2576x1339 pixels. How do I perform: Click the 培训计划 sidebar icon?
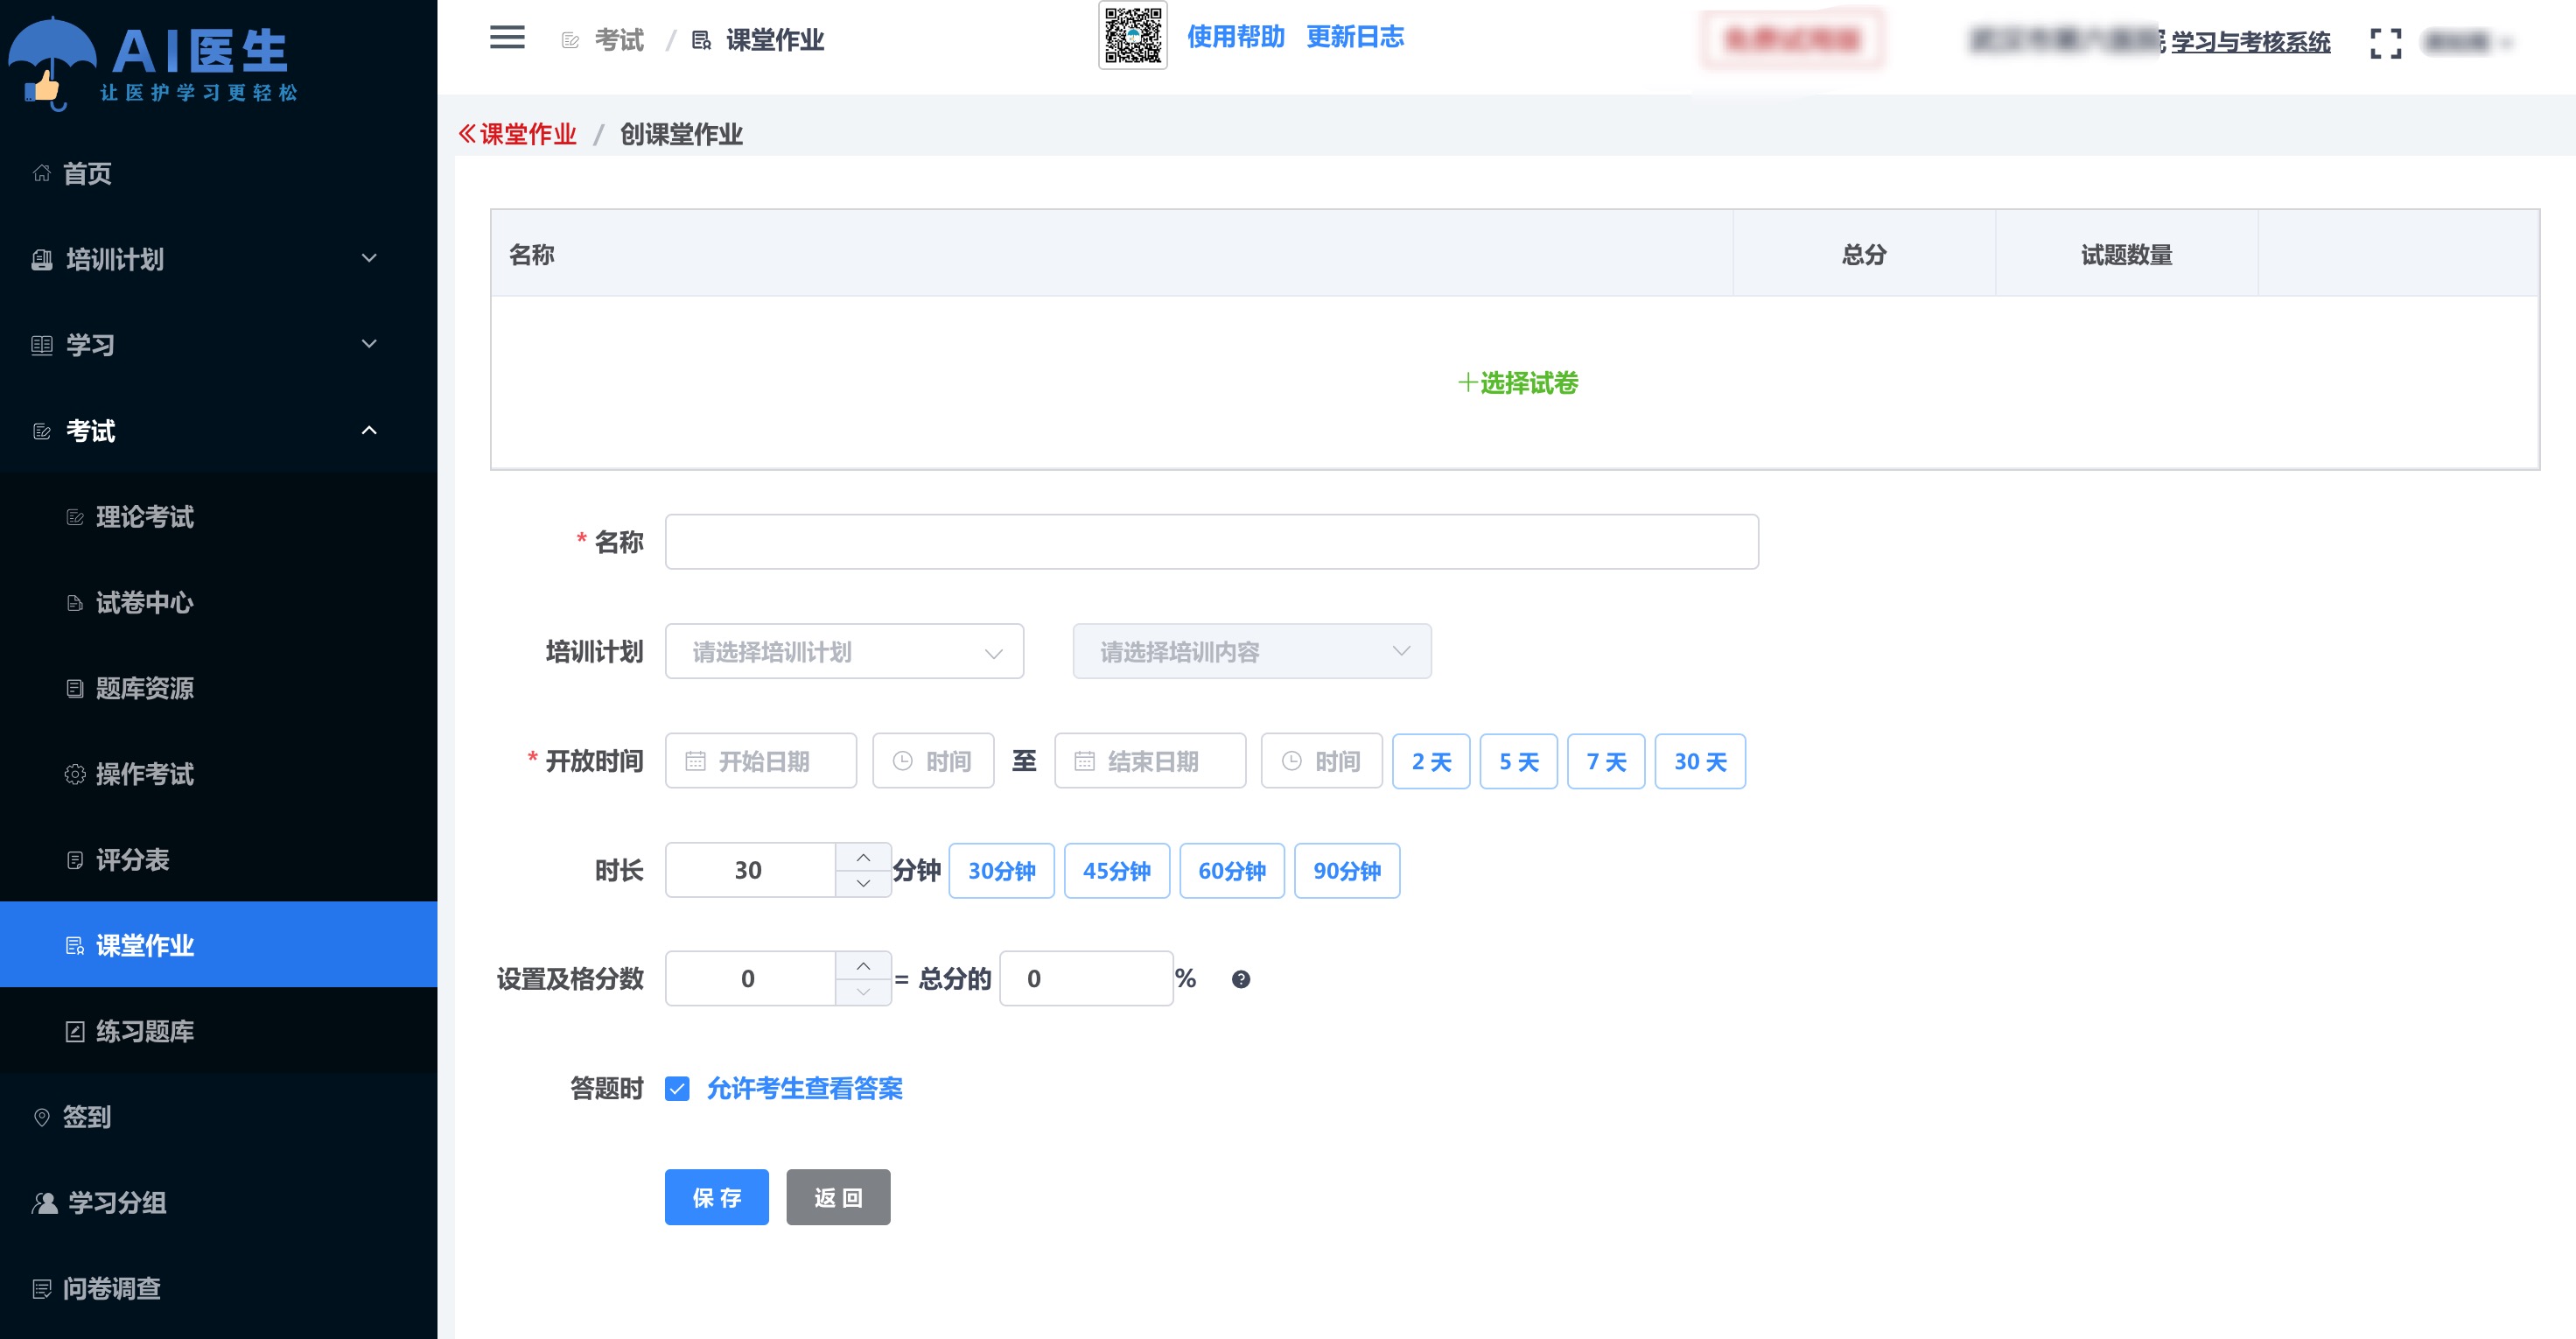click(x=41, y=260)
